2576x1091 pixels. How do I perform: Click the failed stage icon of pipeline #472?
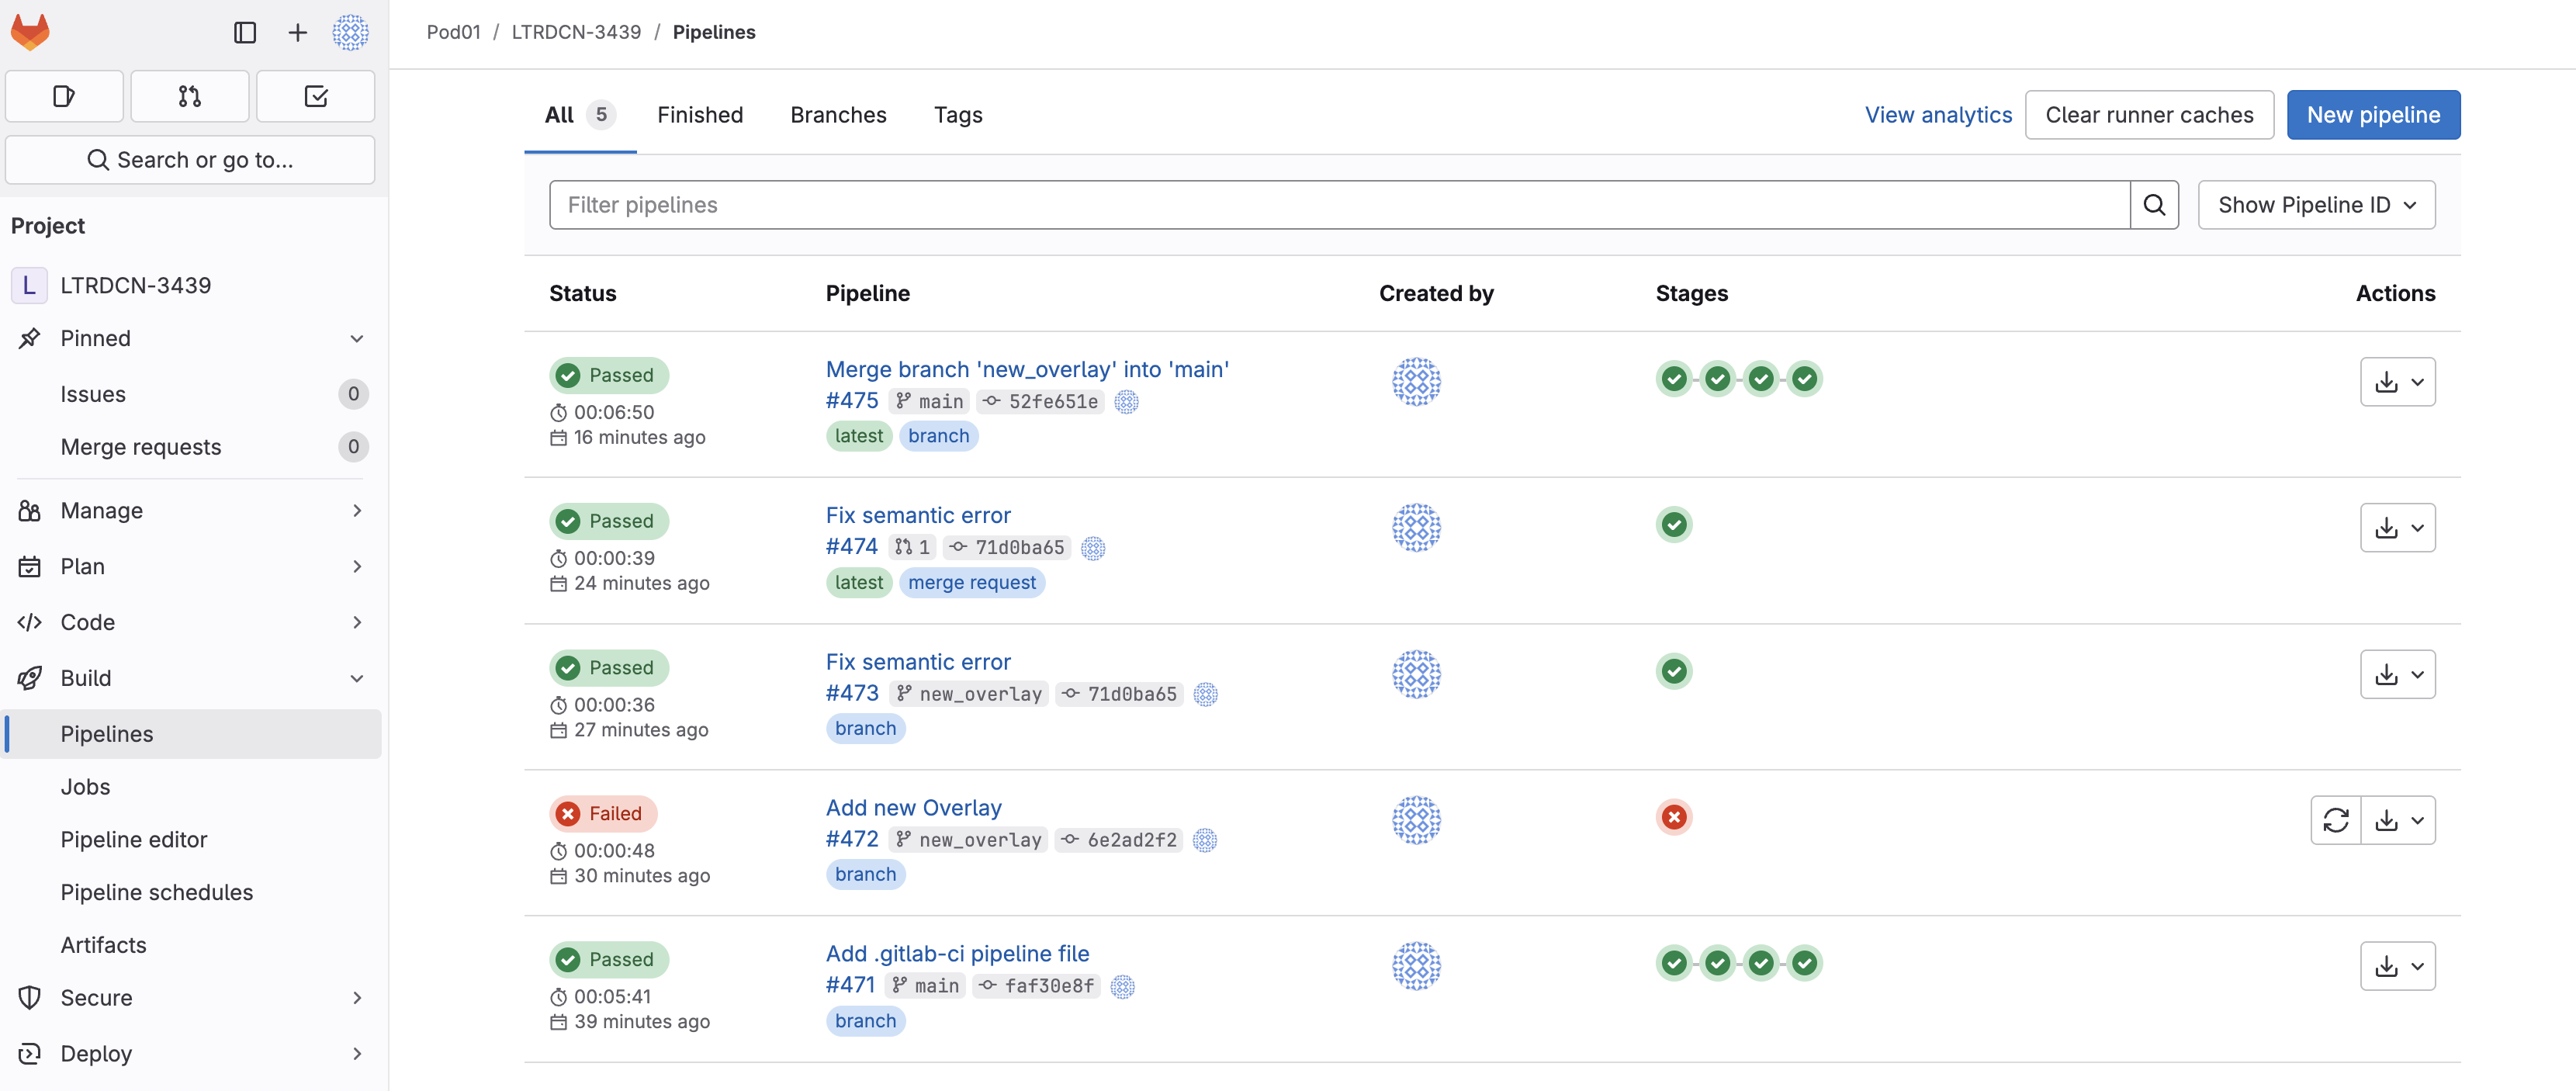click(1674, 817)
